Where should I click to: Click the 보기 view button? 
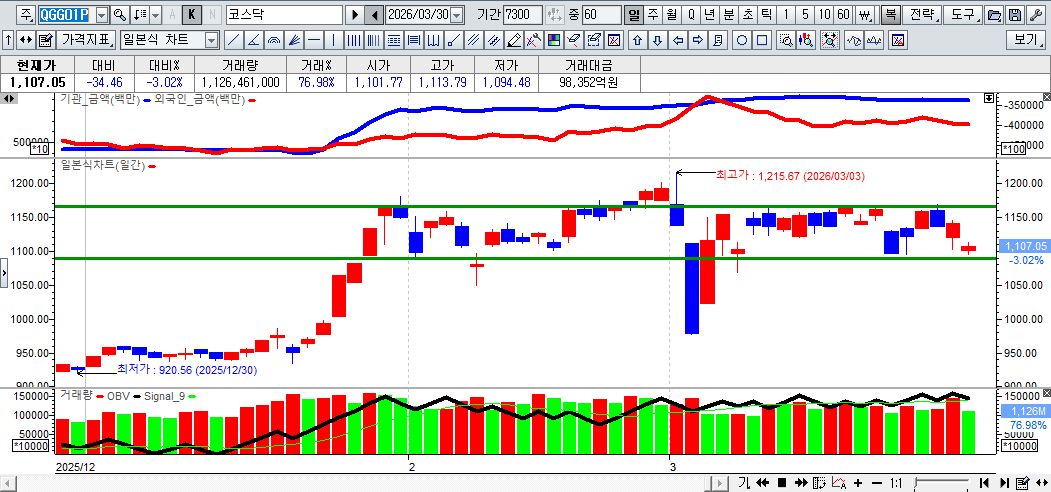[x=1026, y=41]
